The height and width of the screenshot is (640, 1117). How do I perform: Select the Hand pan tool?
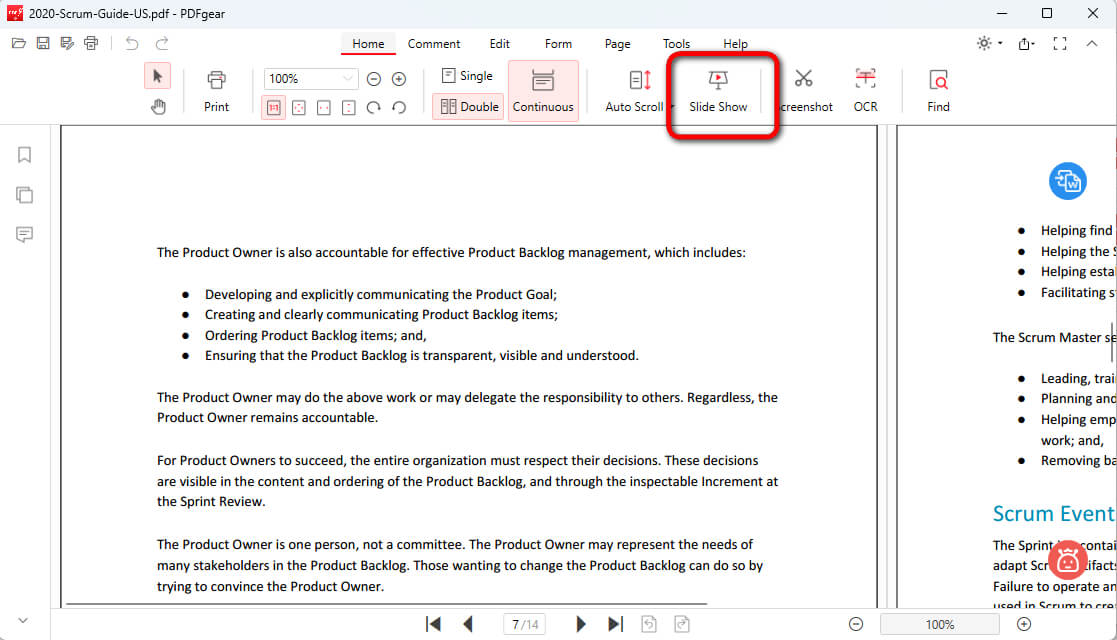pyautogui.click(x=158, y=107)
